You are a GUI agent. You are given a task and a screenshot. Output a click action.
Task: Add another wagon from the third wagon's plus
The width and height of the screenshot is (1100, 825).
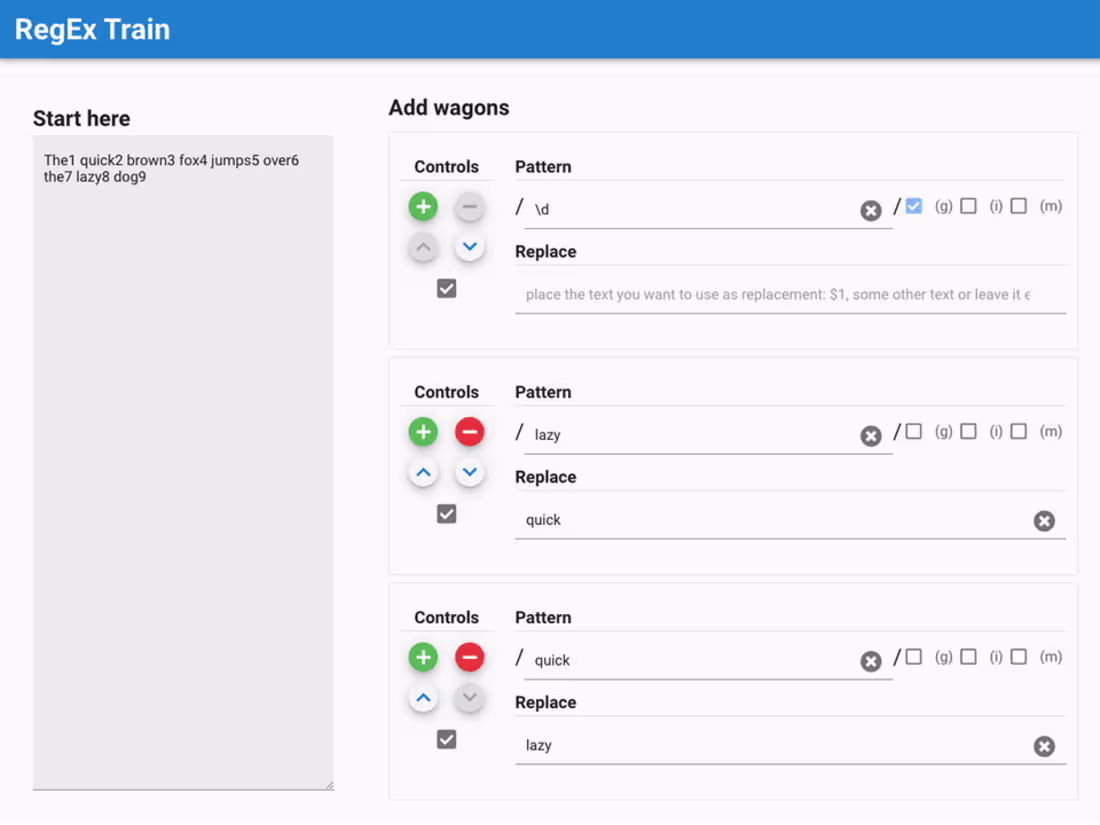tap(423, 657)
